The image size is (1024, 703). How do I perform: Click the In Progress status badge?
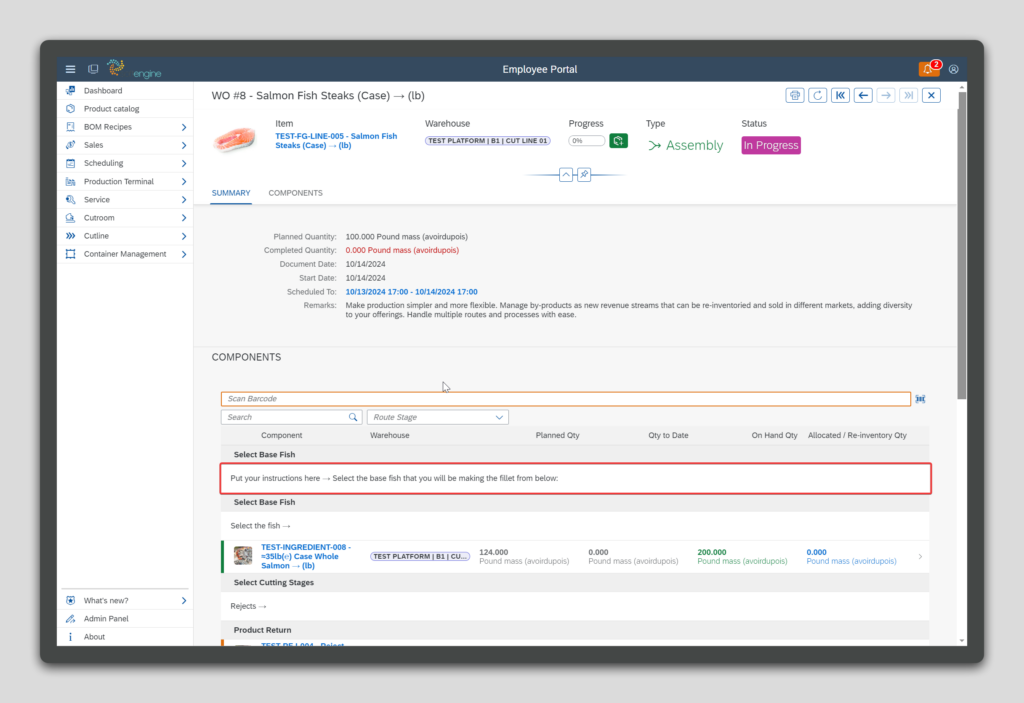[771, 145]
